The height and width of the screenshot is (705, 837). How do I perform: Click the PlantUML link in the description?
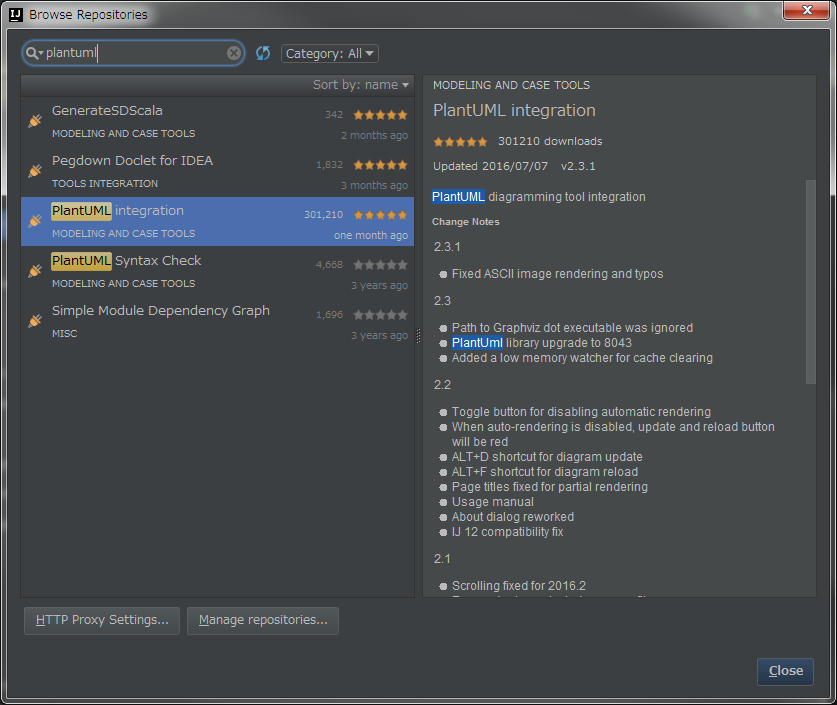457,196
